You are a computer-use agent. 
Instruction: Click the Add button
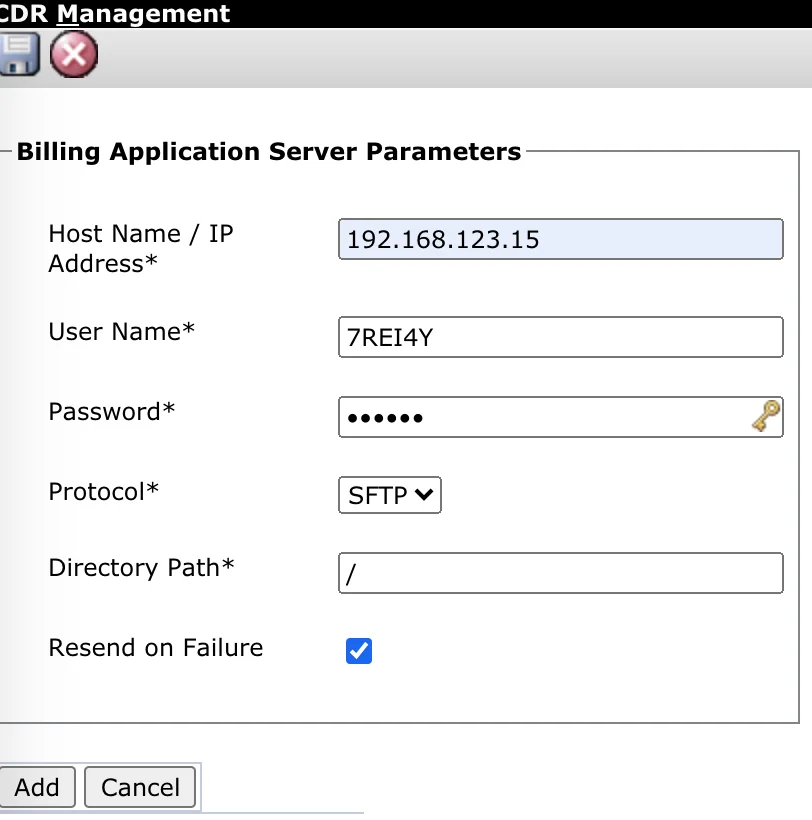37,787
